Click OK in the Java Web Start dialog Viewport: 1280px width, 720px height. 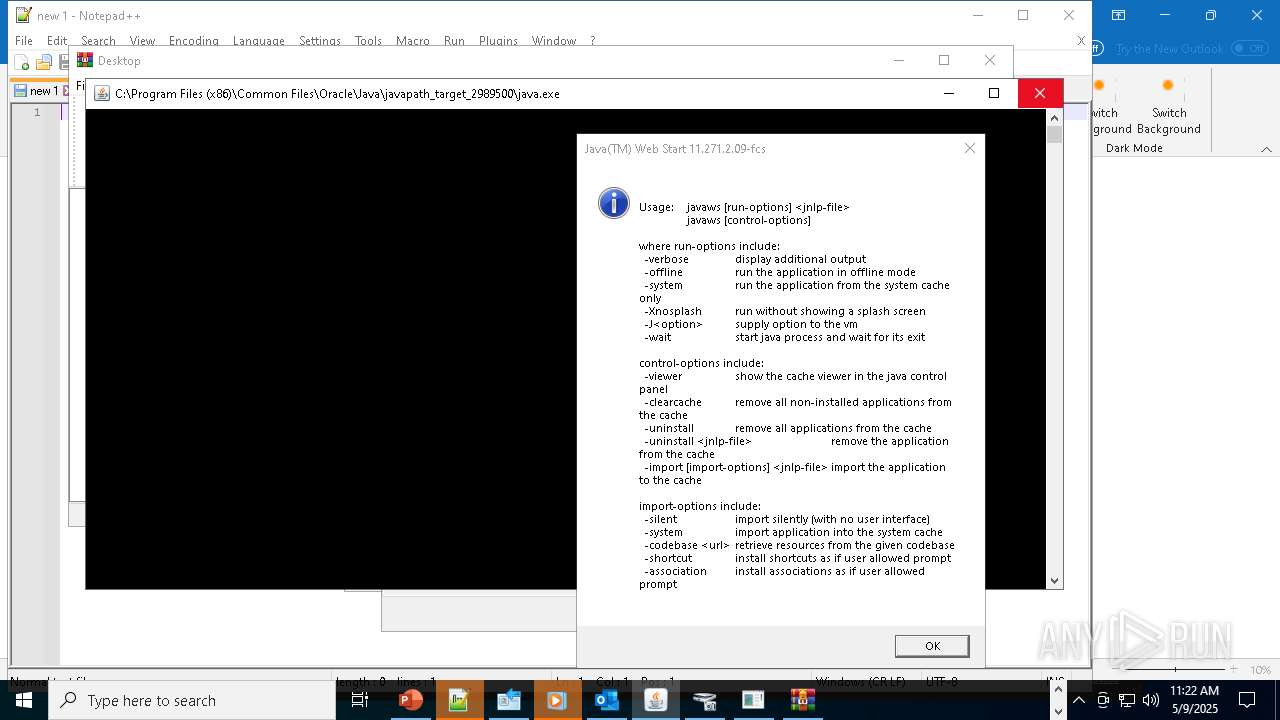[931, 646]
